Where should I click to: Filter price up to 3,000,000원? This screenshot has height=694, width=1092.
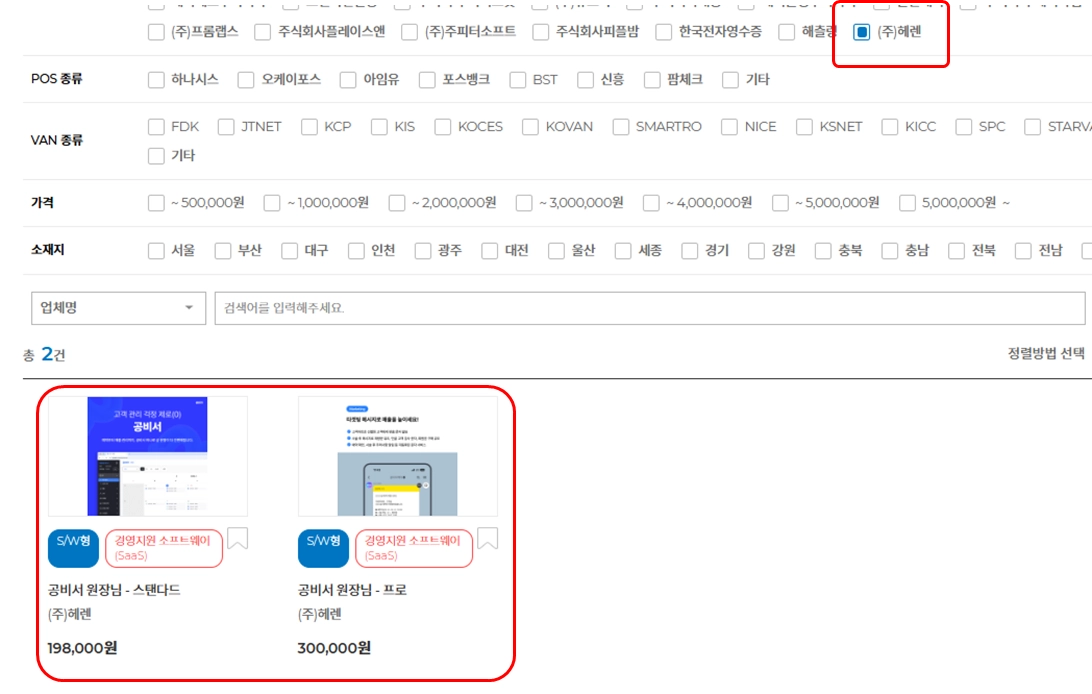pyautogui.click(x=524, y=203)
